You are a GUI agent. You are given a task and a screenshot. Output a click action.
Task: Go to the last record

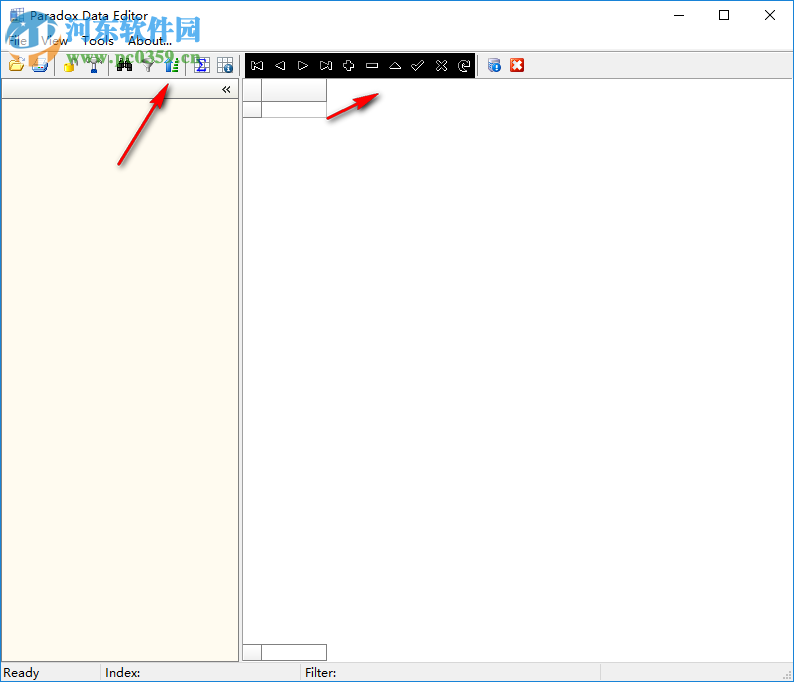click(x=326, y=66)
